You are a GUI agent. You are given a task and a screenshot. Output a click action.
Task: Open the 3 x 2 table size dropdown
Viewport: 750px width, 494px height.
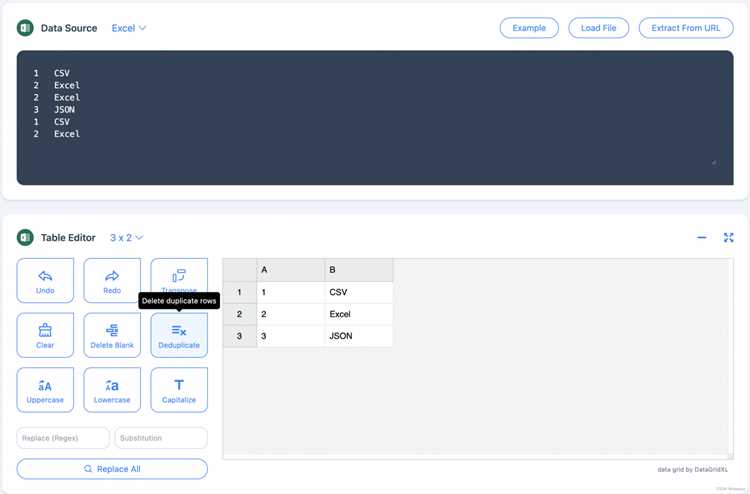point(126,238)
